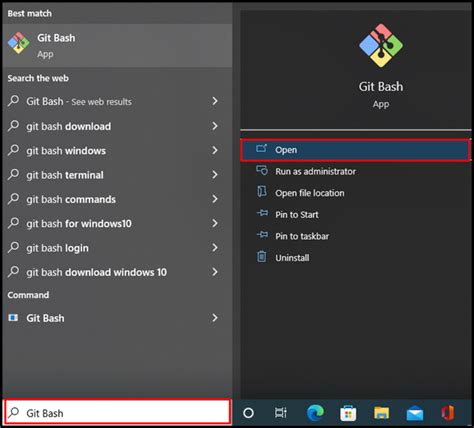Click the Git Bash icon in best match

19,43
